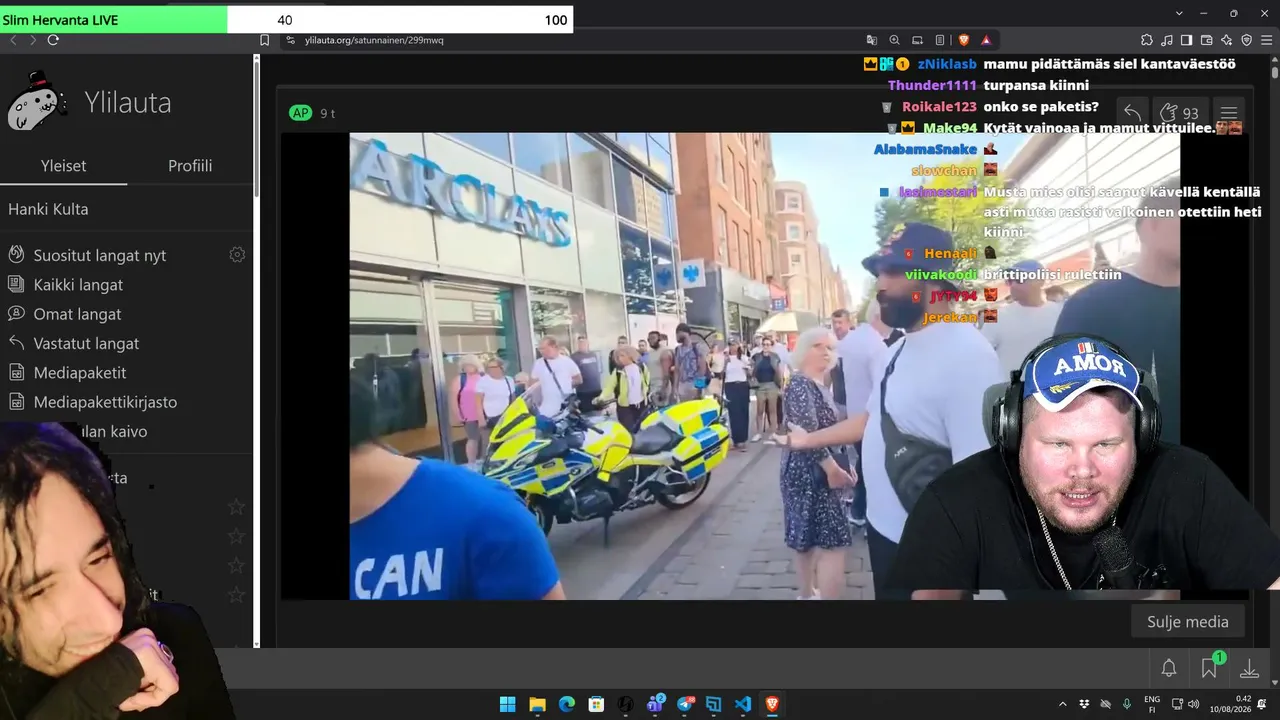Screen dimensions: 1280x720
Task: Switch to the Profiili tab
Action: 190,166
